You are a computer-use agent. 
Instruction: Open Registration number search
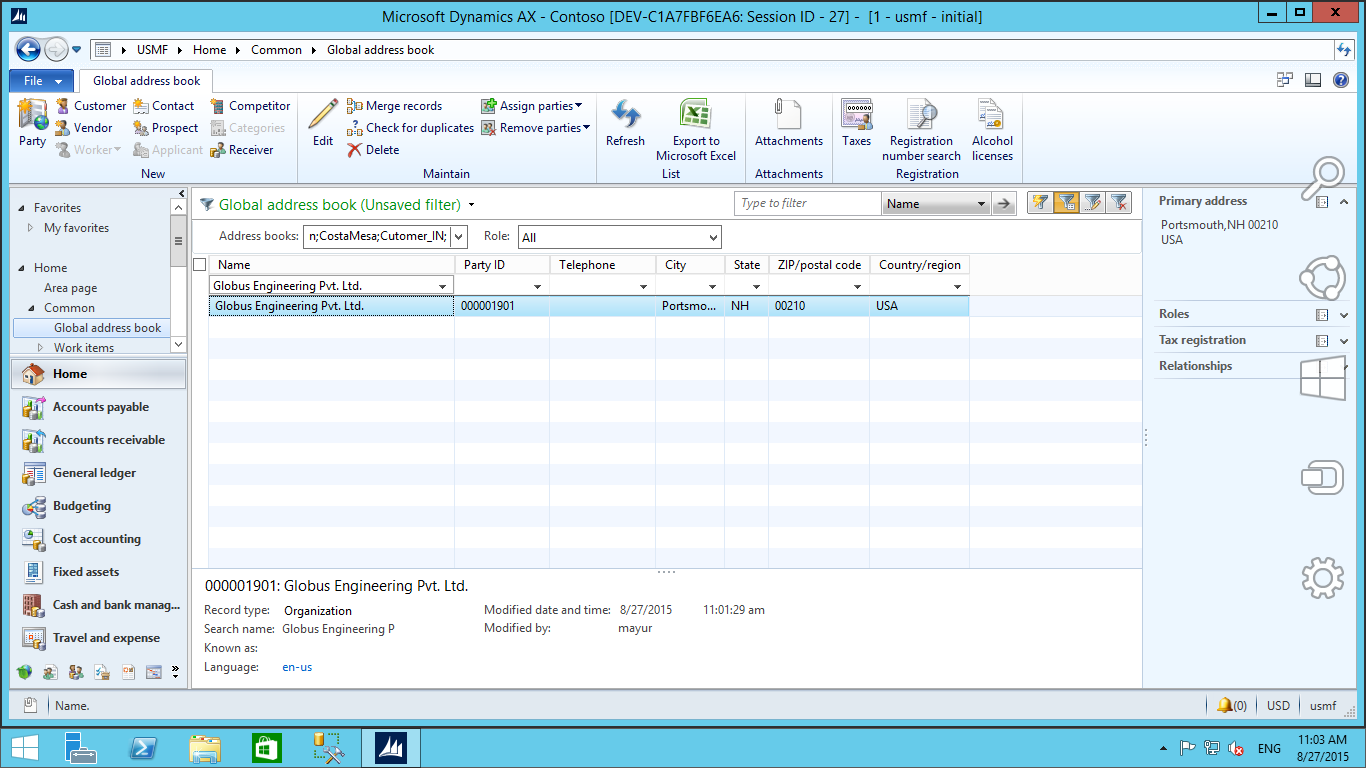click(921, 130)
